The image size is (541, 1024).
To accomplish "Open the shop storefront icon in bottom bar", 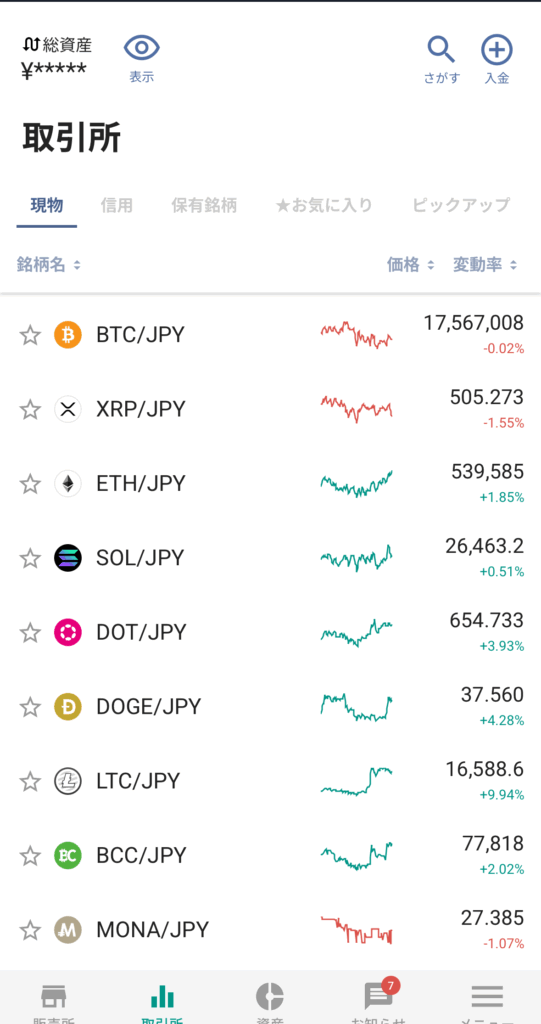I will (54, 997).
